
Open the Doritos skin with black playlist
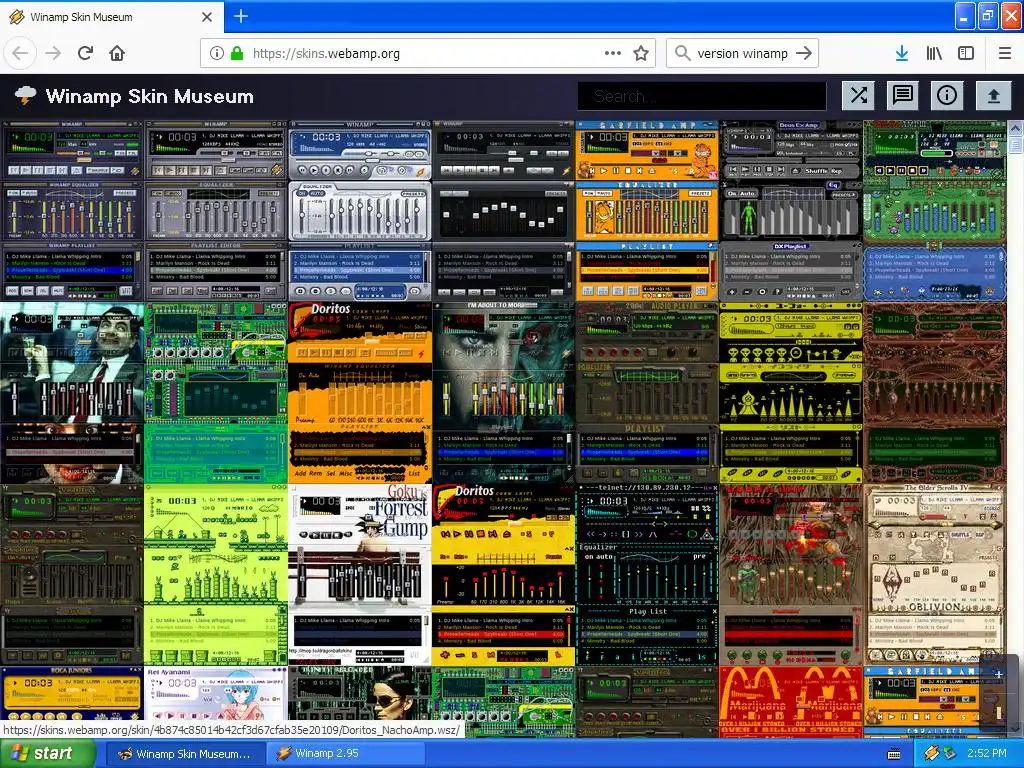coord(503,574)
